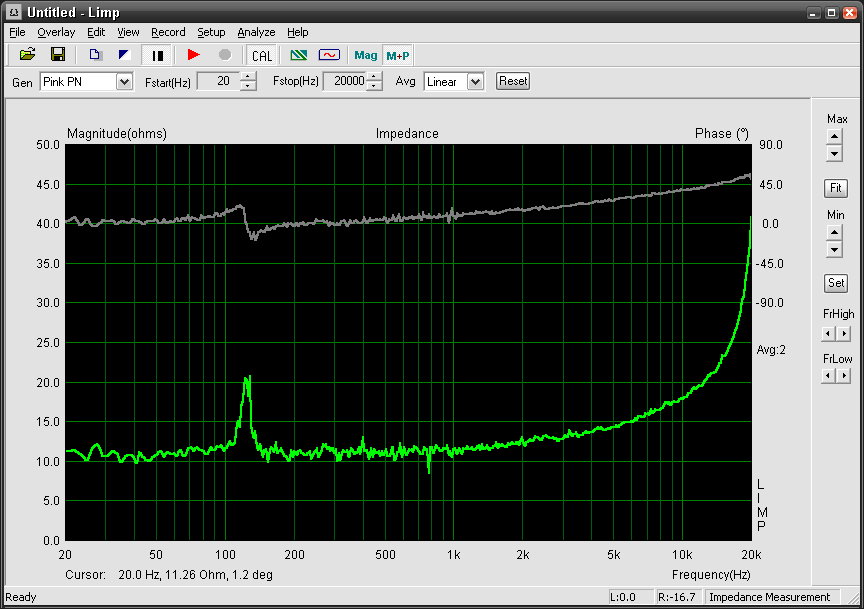864x609 pixels.
Task: Close the Limp window
Action: click(850, 13)
